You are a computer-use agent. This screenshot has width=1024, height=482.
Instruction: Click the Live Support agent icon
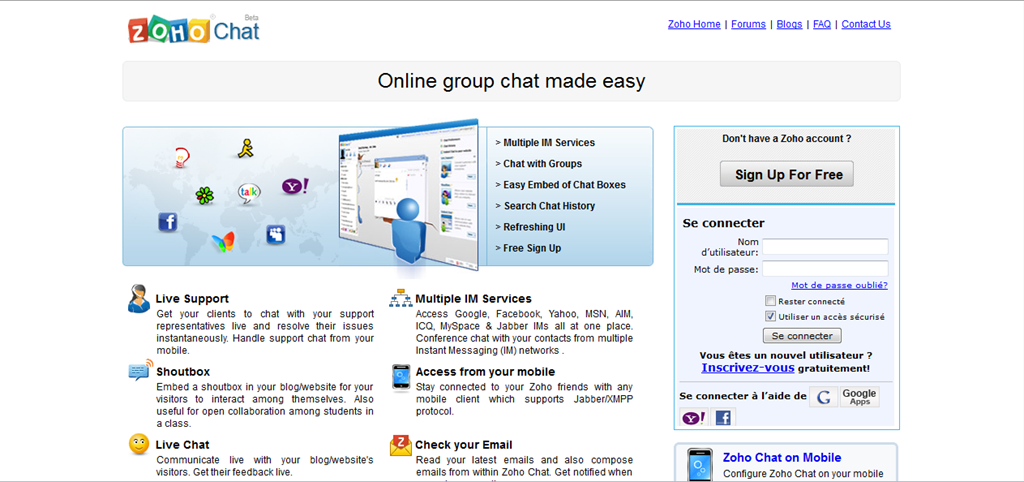click(138, 298)
